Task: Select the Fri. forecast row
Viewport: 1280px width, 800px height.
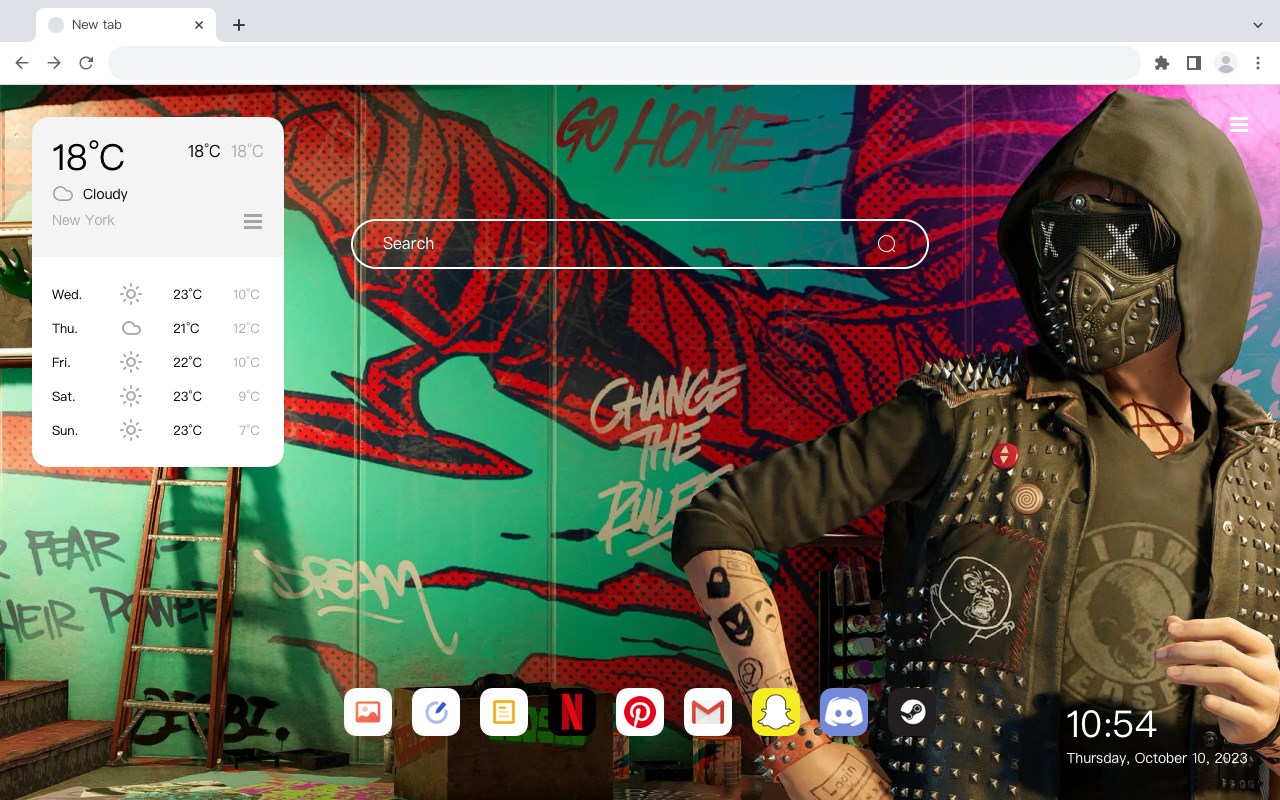Action: coord(158,362)
